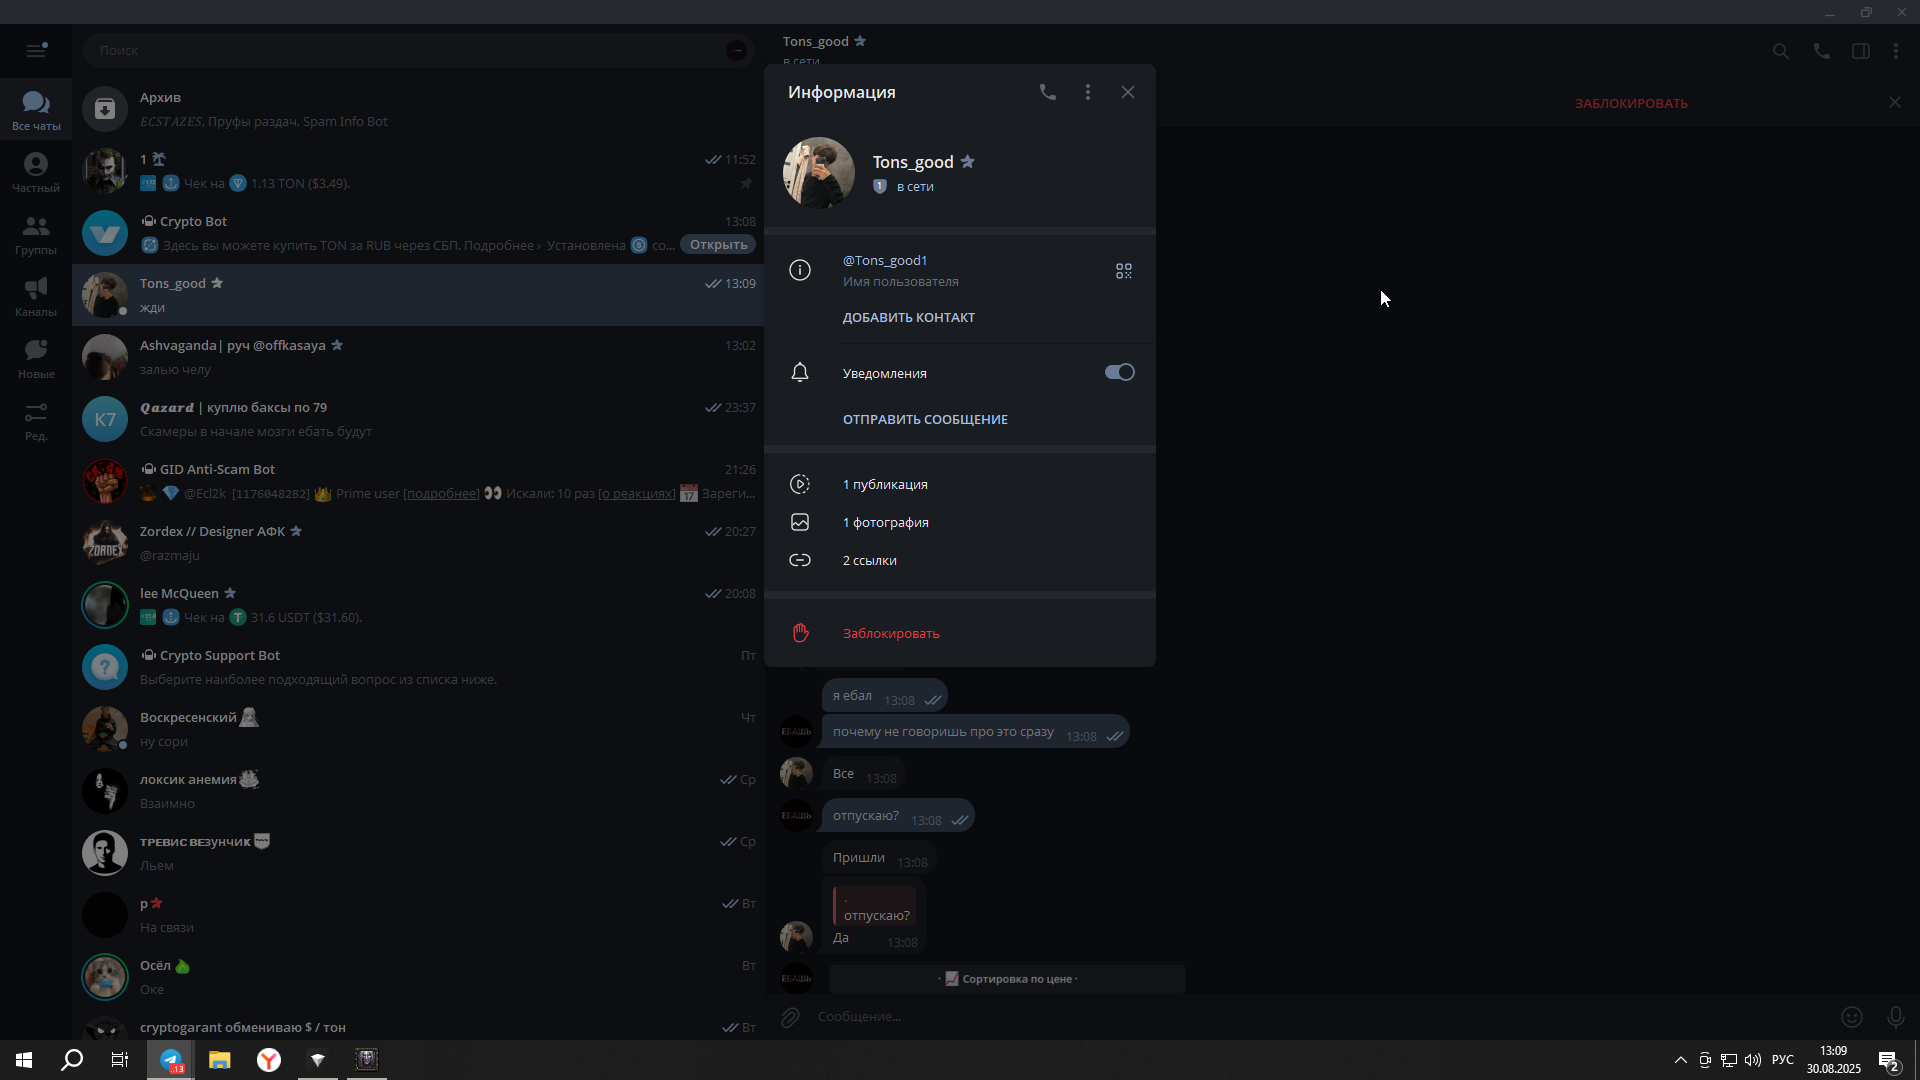Open локсик анемия chat

[x=418, y=791]
